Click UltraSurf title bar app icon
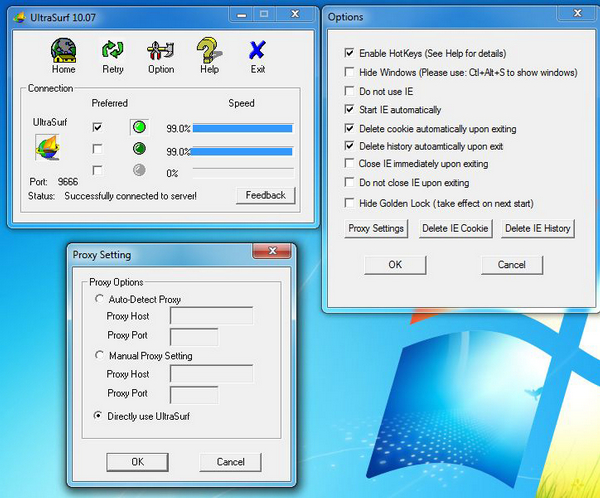This screenshot has height=498, width=600. pyautogui.click(x=20, y=17)
